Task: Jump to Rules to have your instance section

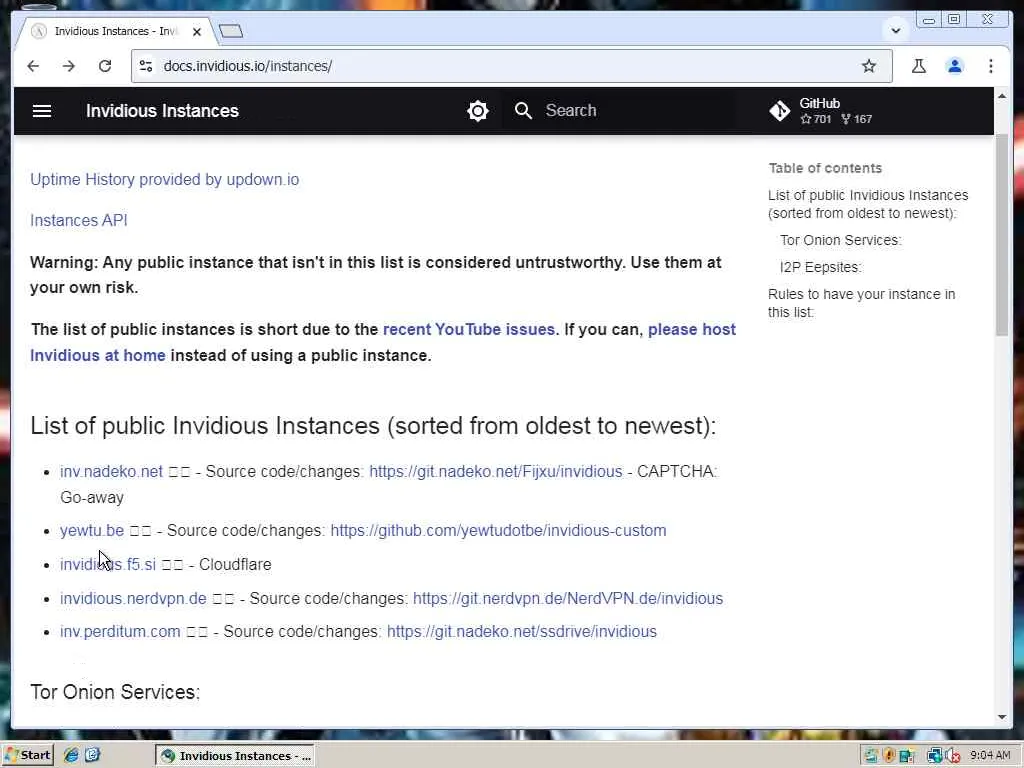Action: [x=861, y=303]
